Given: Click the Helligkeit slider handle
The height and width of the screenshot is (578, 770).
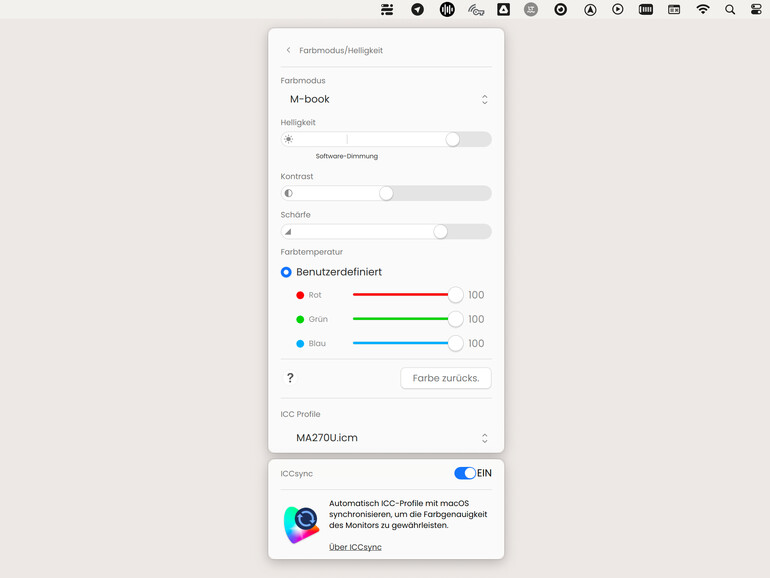Looking at the screenshot, I should 453,139.
